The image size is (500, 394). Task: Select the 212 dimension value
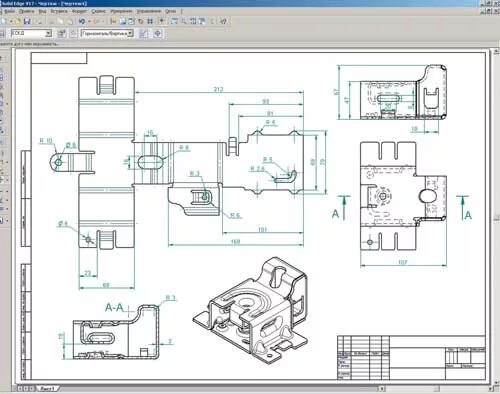pyautogui.click(x=218, y=89)
